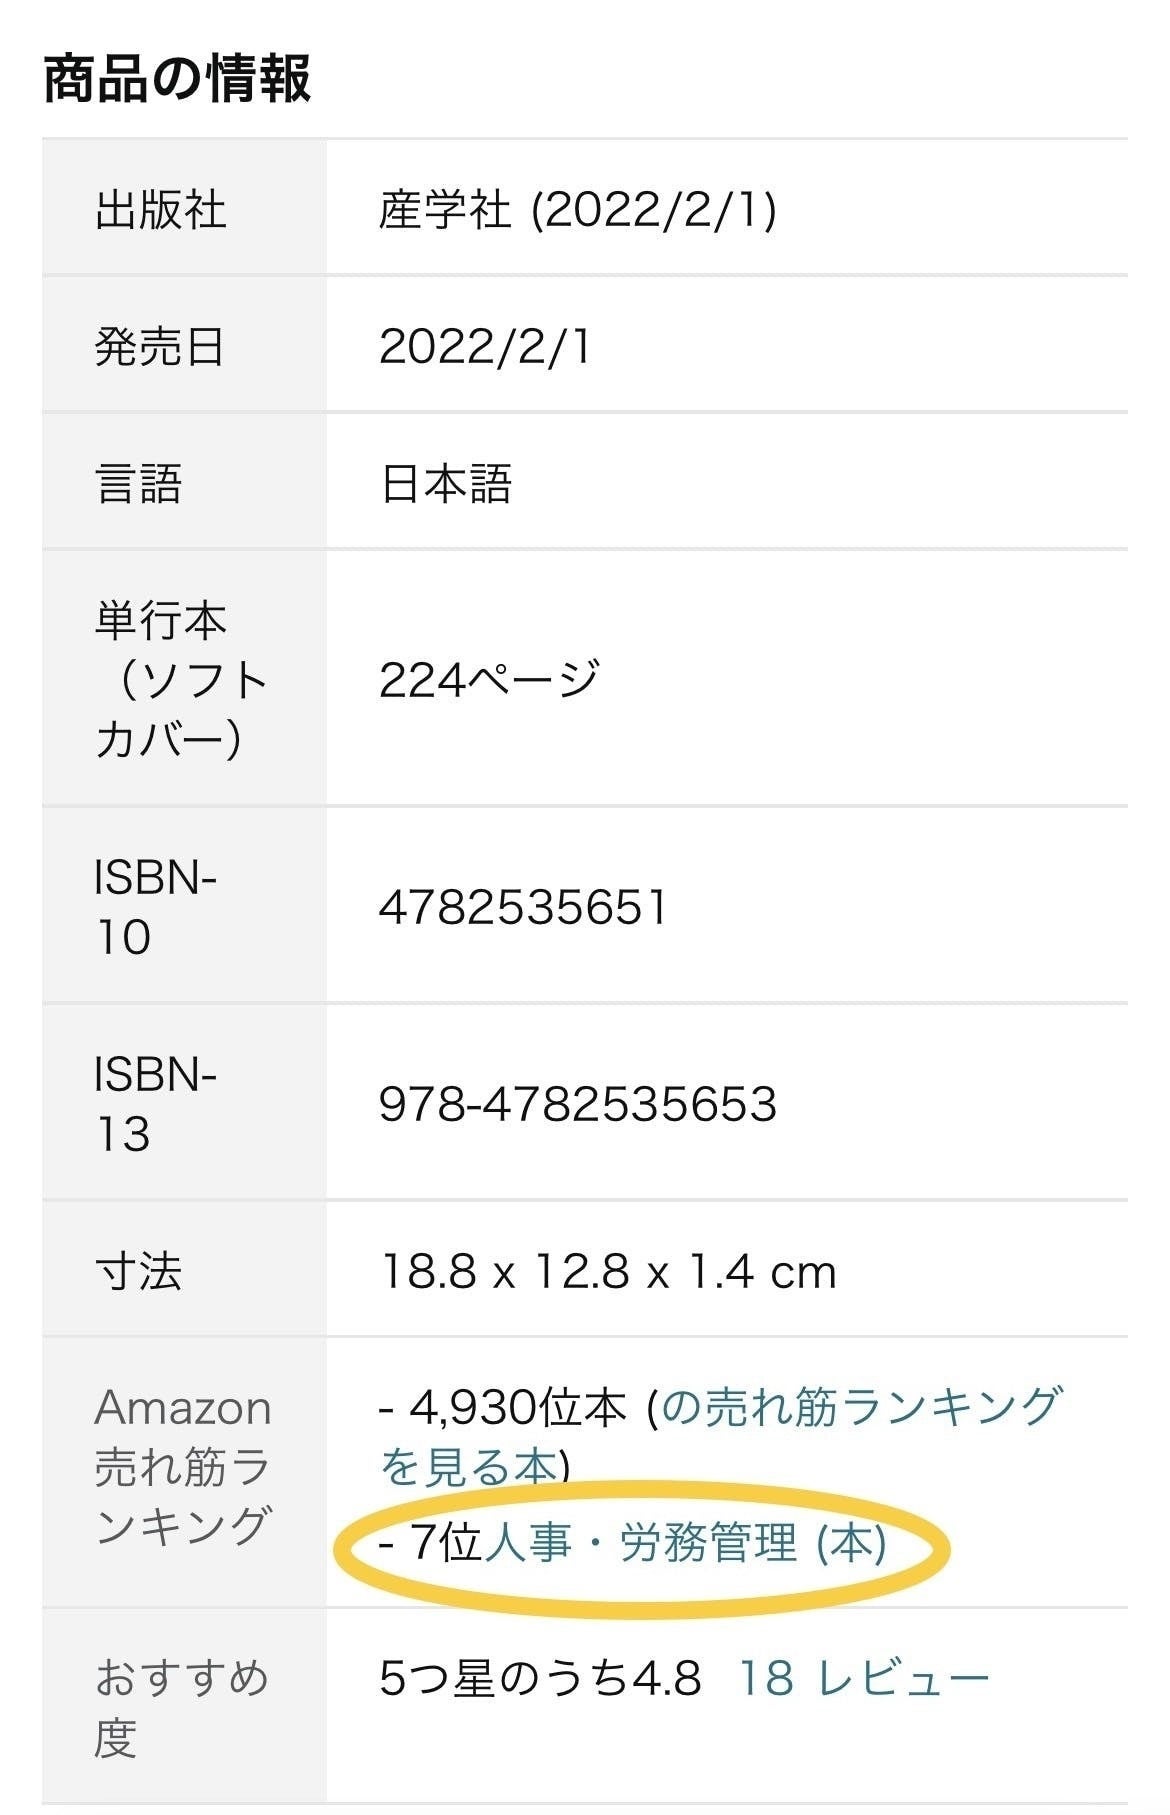Click the release date value in 発売日 row
1170x1815 pixels.
[x=485, y=347]
